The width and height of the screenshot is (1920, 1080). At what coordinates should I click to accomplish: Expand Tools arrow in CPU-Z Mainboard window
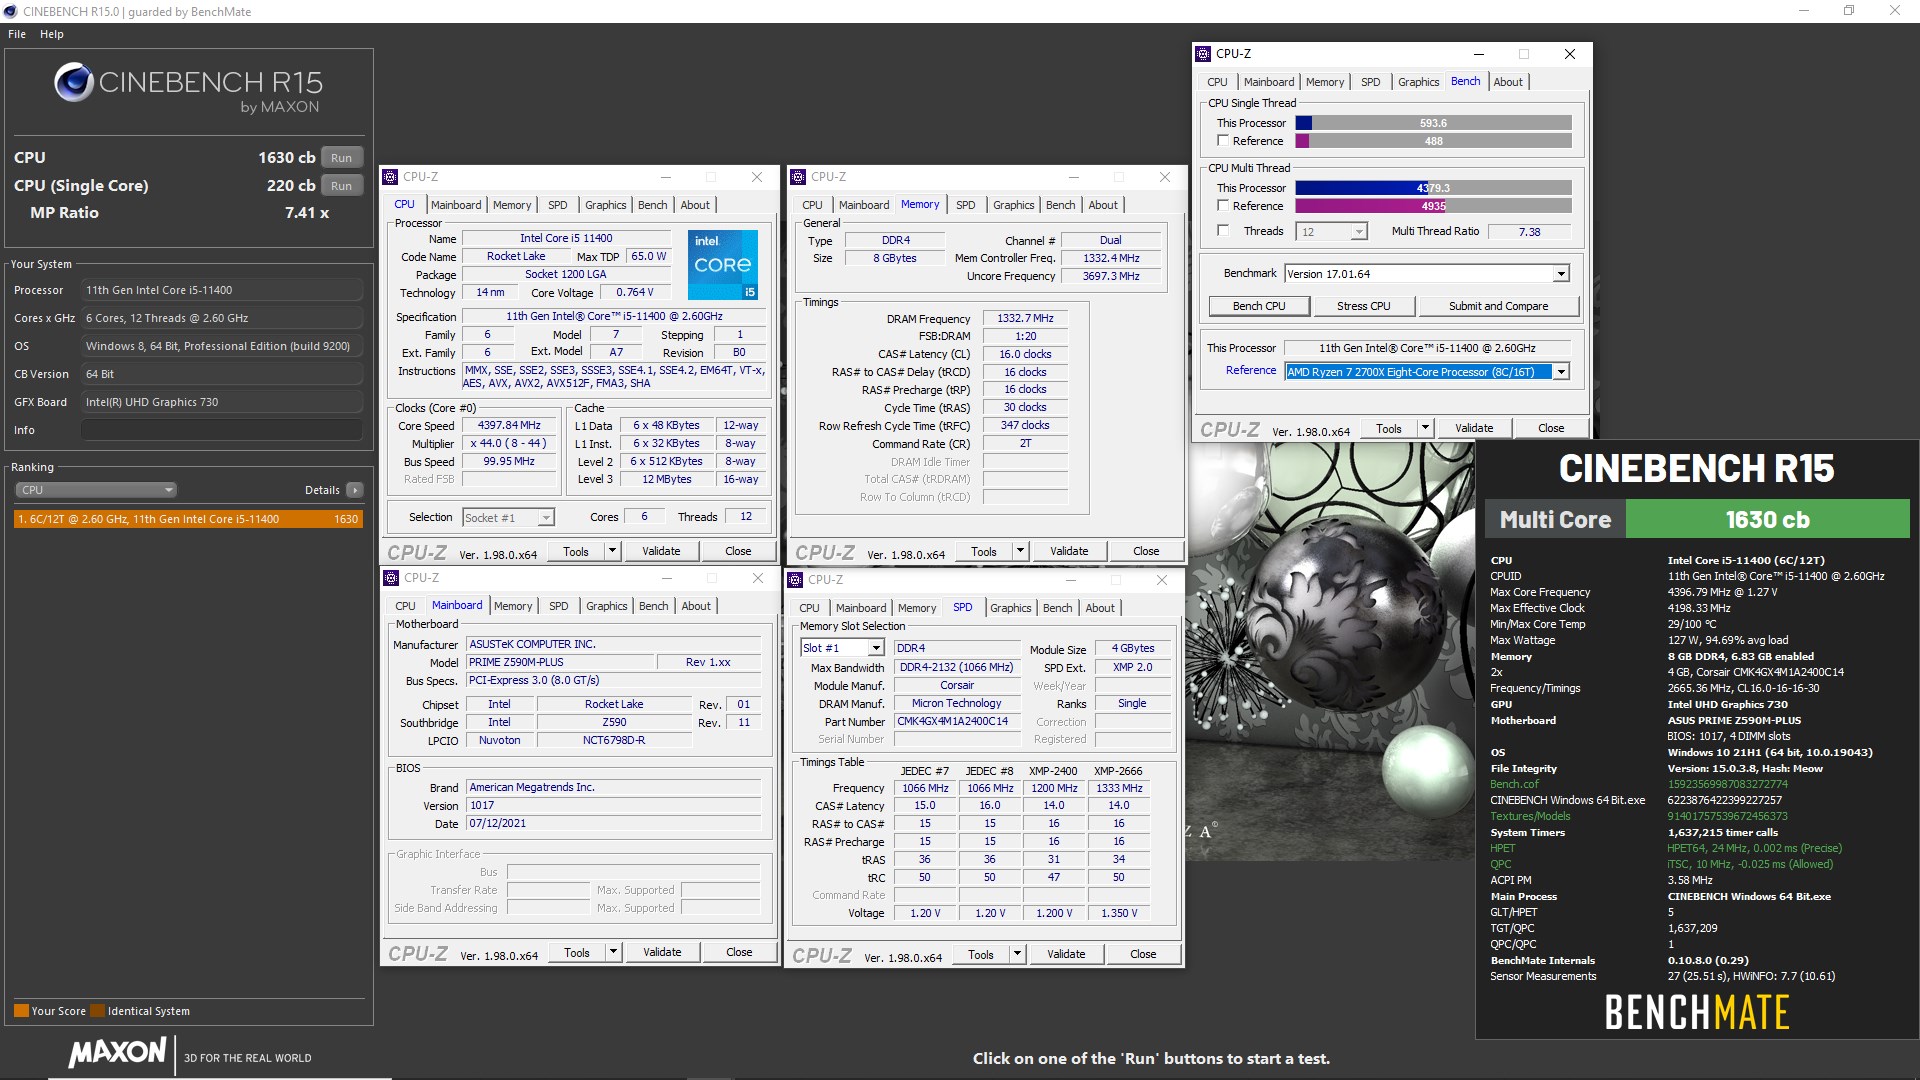(612, 952)
